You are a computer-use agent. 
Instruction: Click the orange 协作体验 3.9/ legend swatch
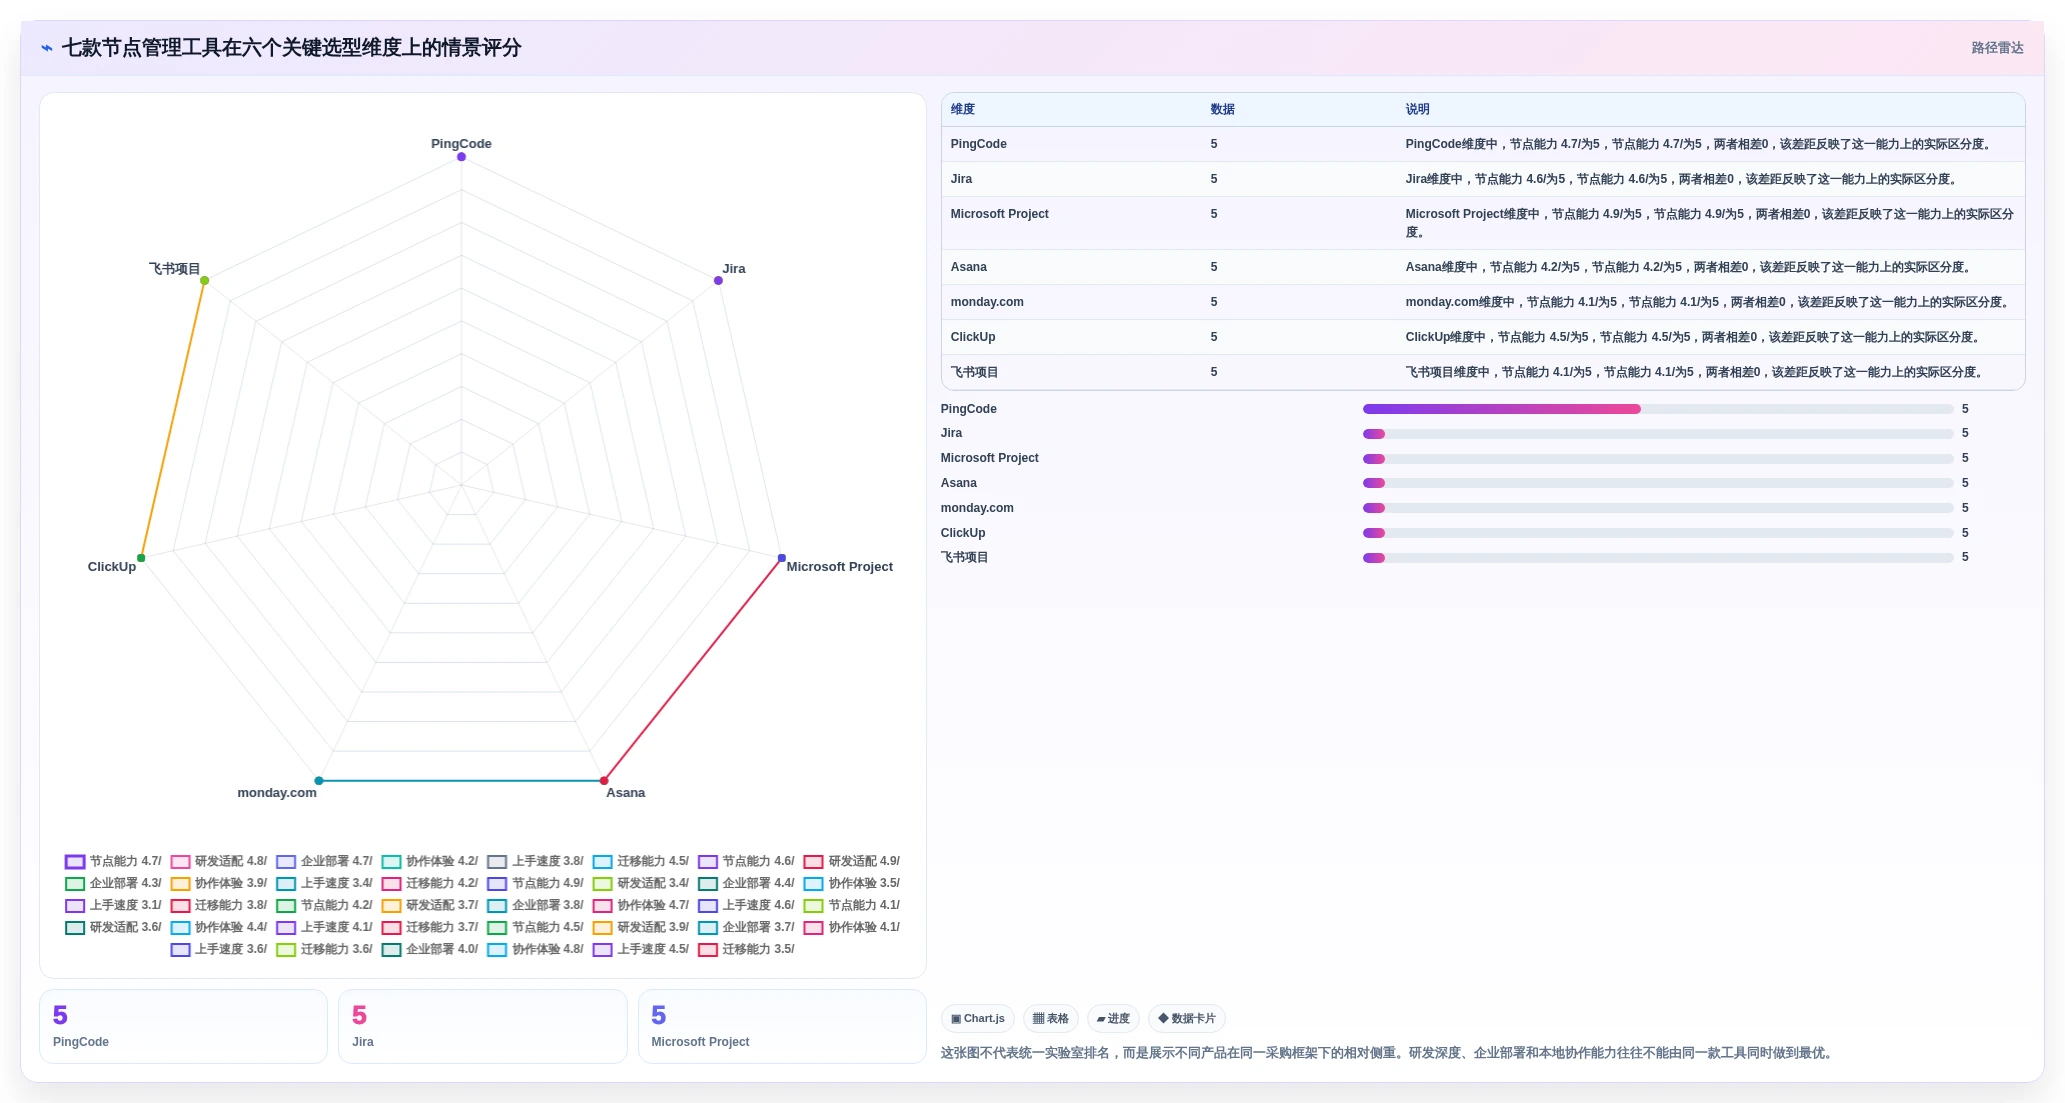[180, 884]
